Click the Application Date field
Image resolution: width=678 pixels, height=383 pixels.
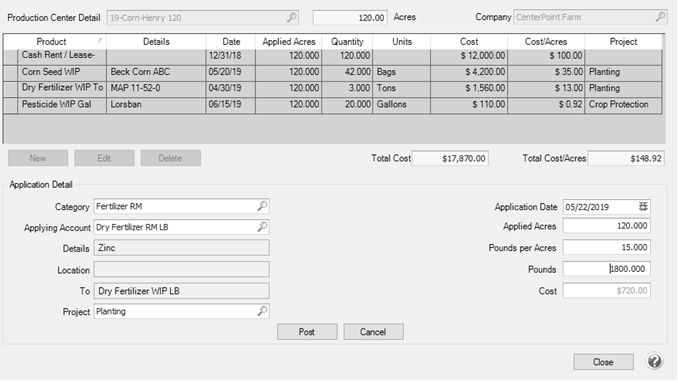(x=607, y=207)
